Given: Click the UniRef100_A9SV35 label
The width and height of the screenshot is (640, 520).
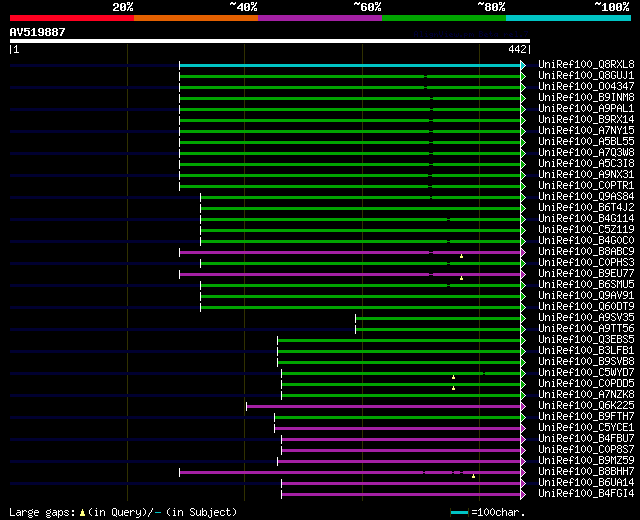Looking at the screenshot, I should (586, 318).
